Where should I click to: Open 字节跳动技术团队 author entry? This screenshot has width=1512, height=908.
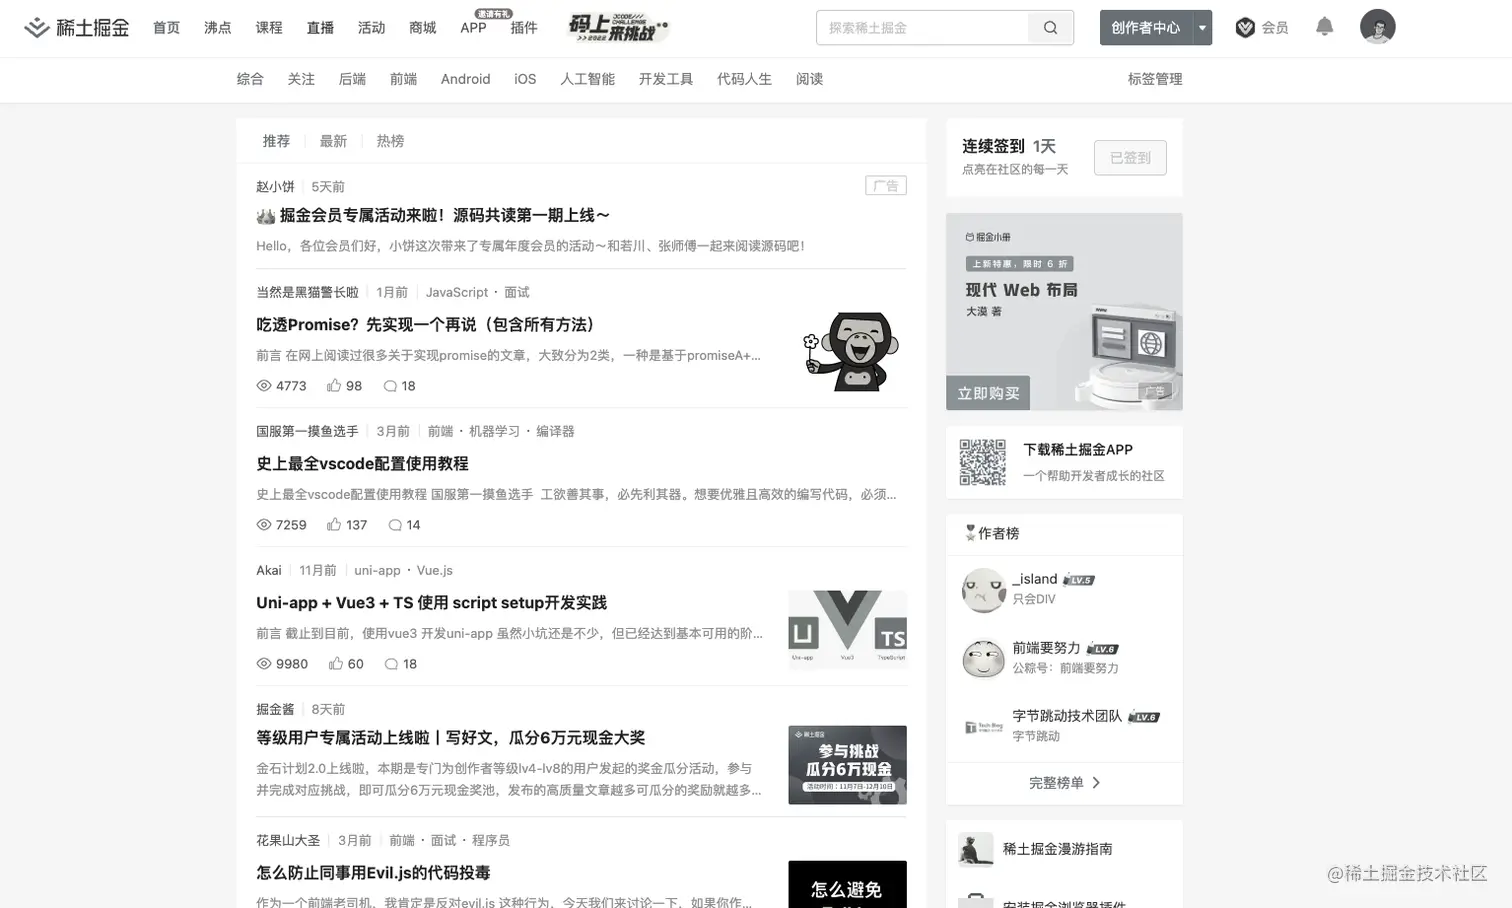pyautogui.click(x=1064, y=726)
